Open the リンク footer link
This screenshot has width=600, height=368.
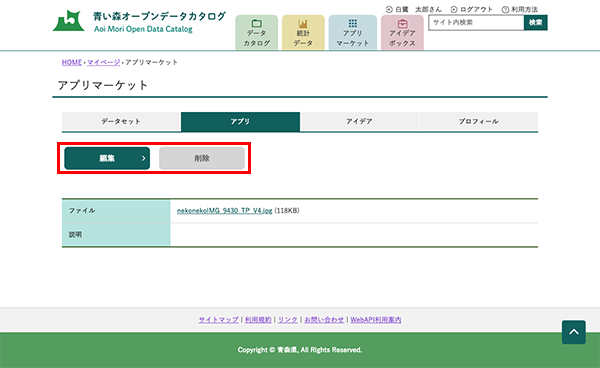click(288, 320)
